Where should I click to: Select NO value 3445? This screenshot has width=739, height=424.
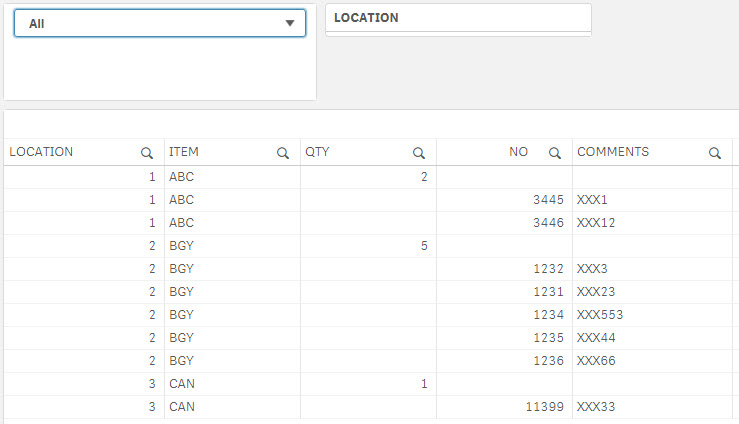point(548,200)
